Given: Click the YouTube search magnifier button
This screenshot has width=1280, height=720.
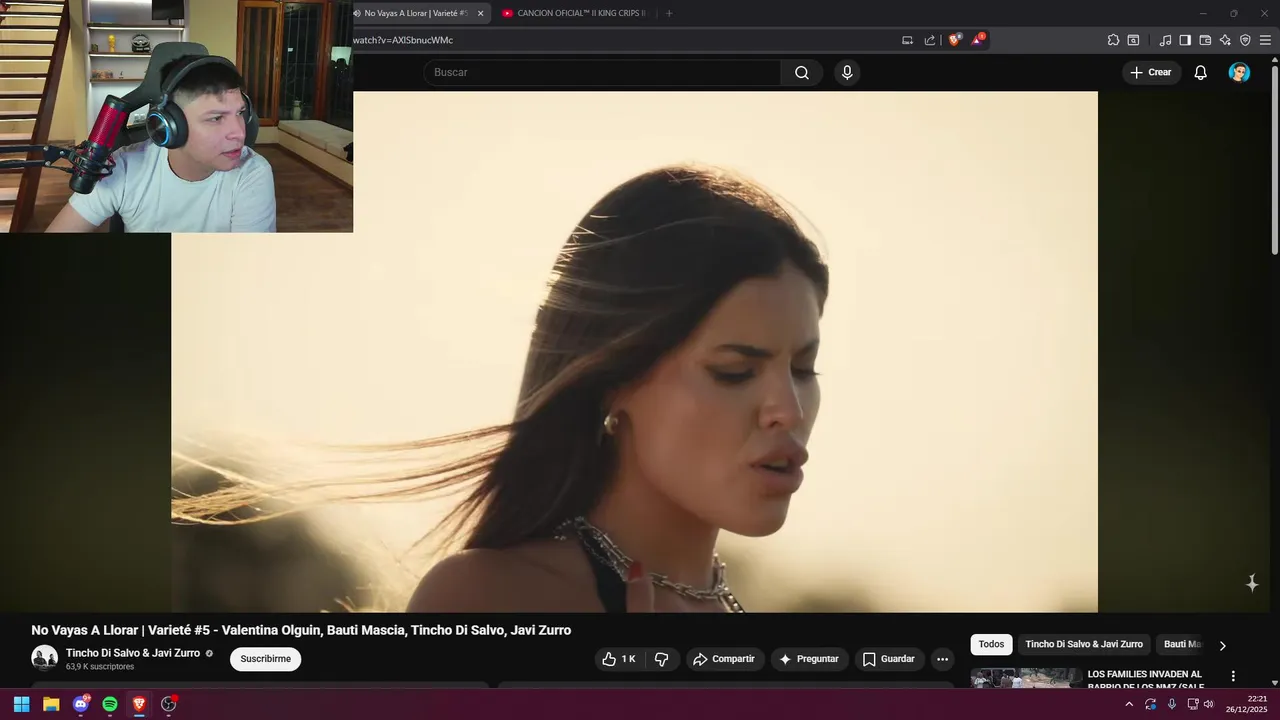Looking at the screenshot, I should (x=802, y=72).
